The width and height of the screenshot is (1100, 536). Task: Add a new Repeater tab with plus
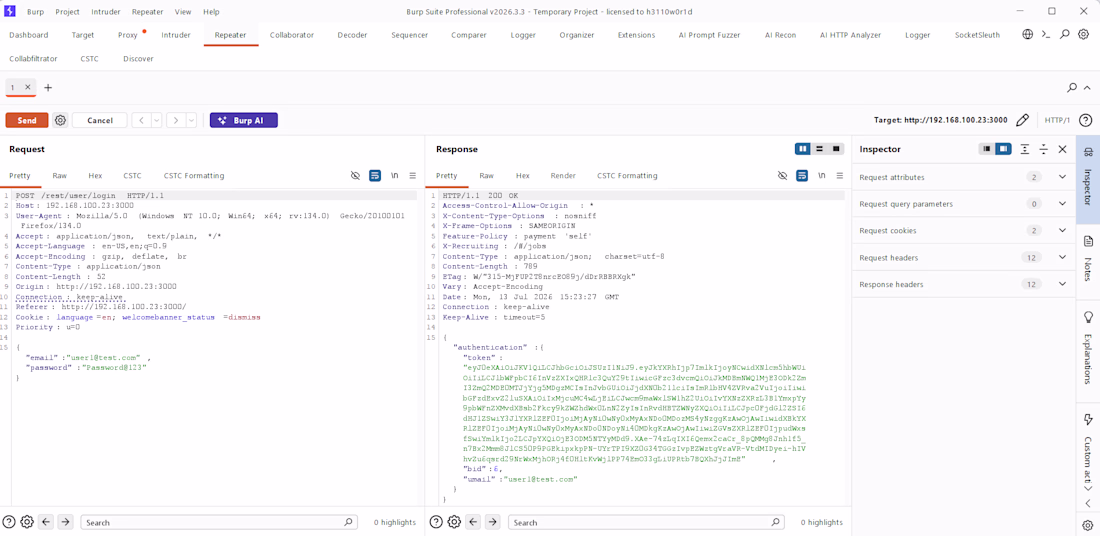click(48, 88)
